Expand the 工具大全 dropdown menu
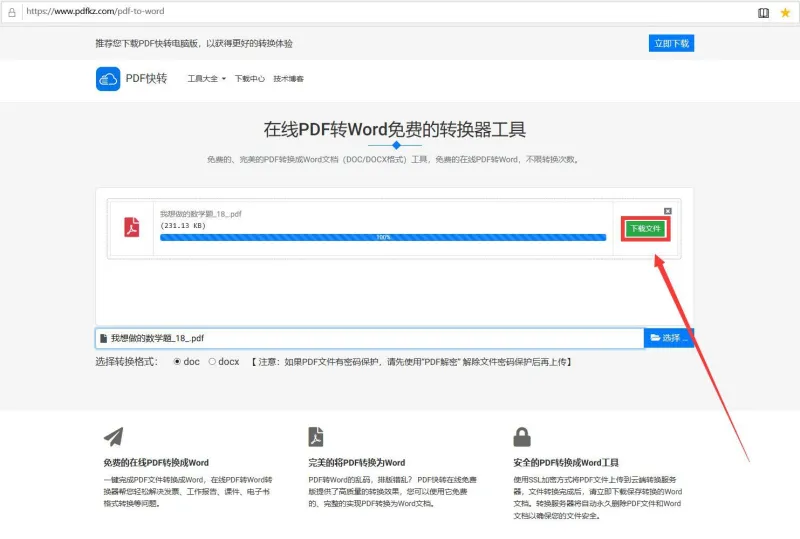Viewport: 800px width, 539px height. pyautogui.click(x=207, y=79)
